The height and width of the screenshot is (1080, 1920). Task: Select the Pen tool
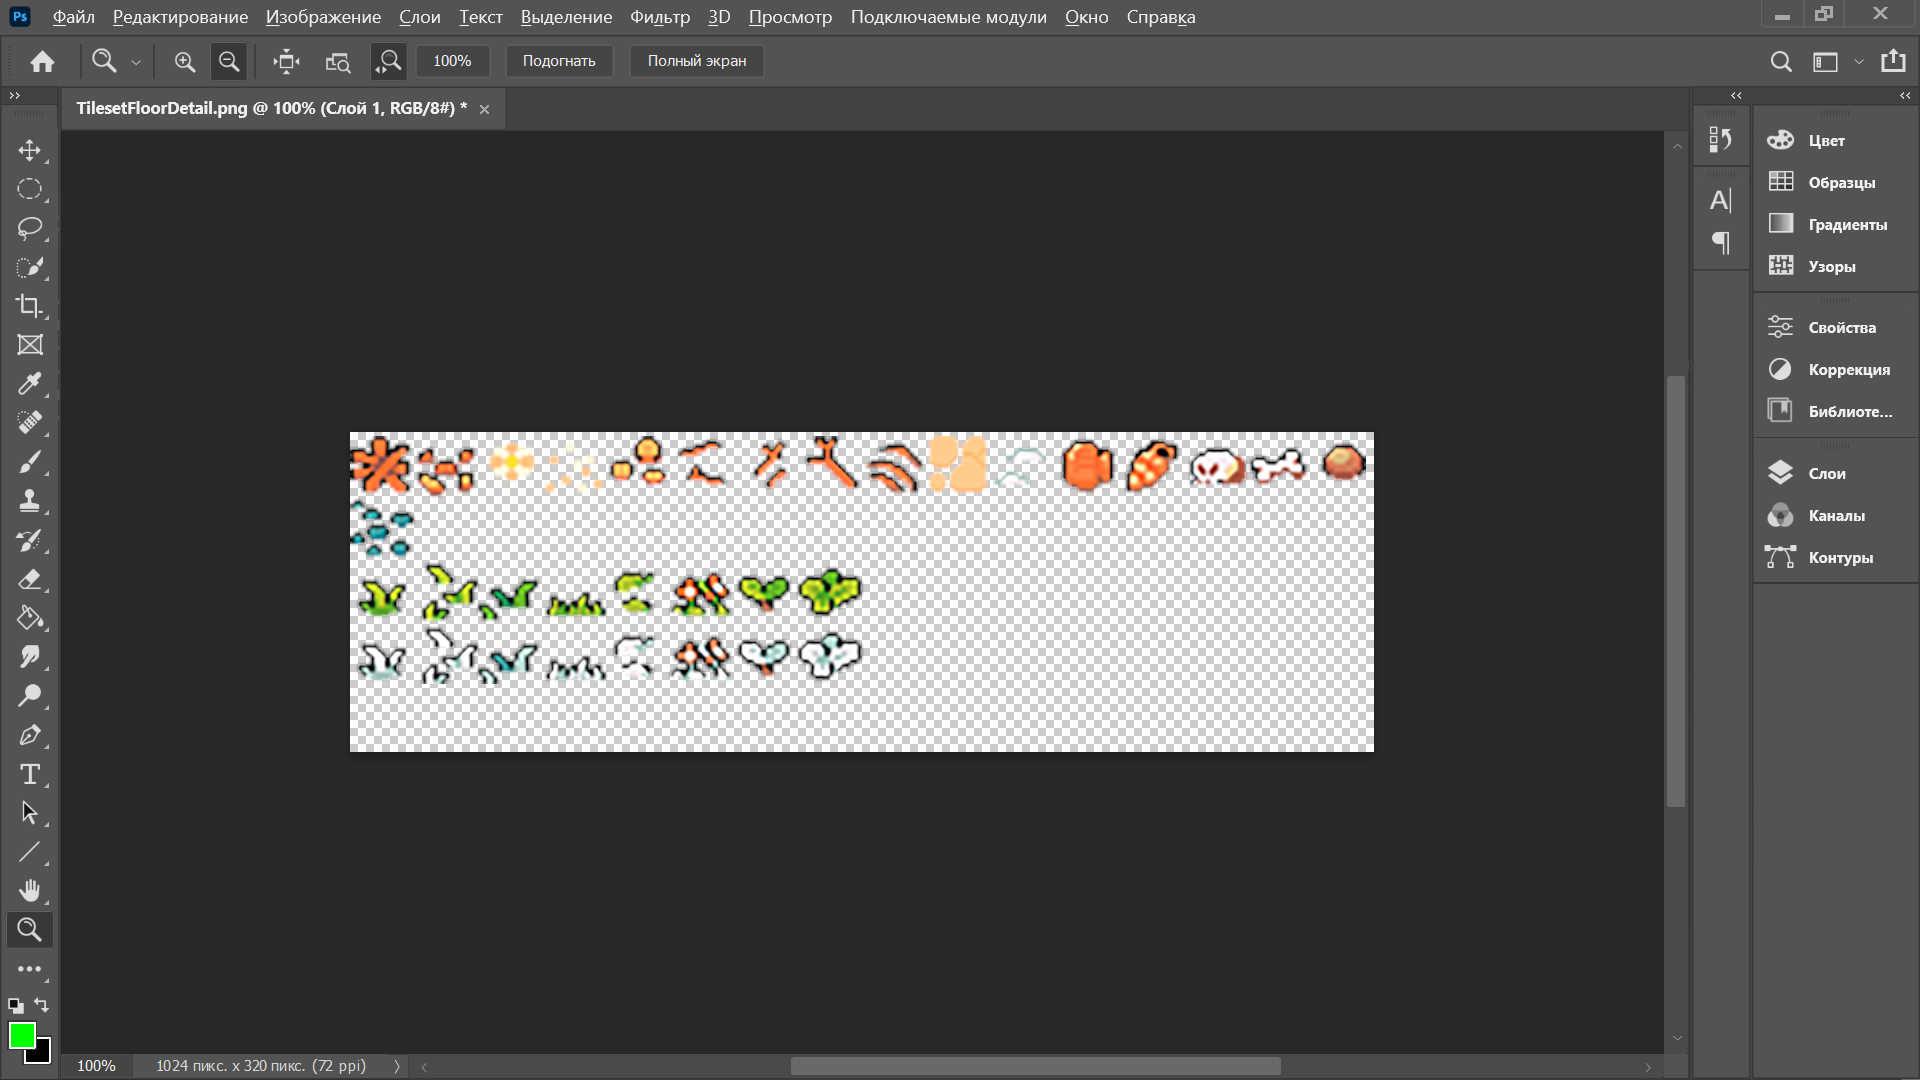click(x=30, y=735)
